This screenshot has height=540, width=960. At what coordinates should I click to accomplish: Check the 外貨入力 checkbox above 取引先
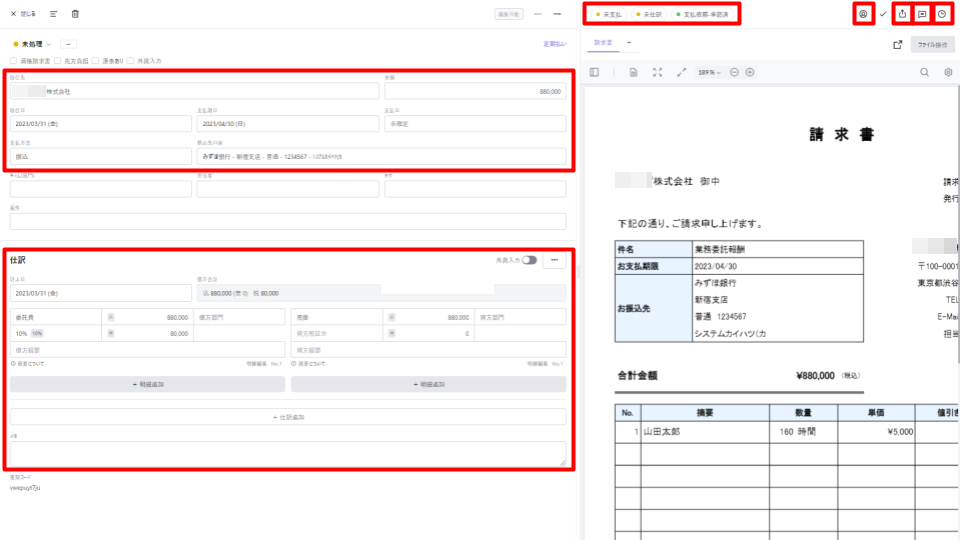tap(130, 61)
